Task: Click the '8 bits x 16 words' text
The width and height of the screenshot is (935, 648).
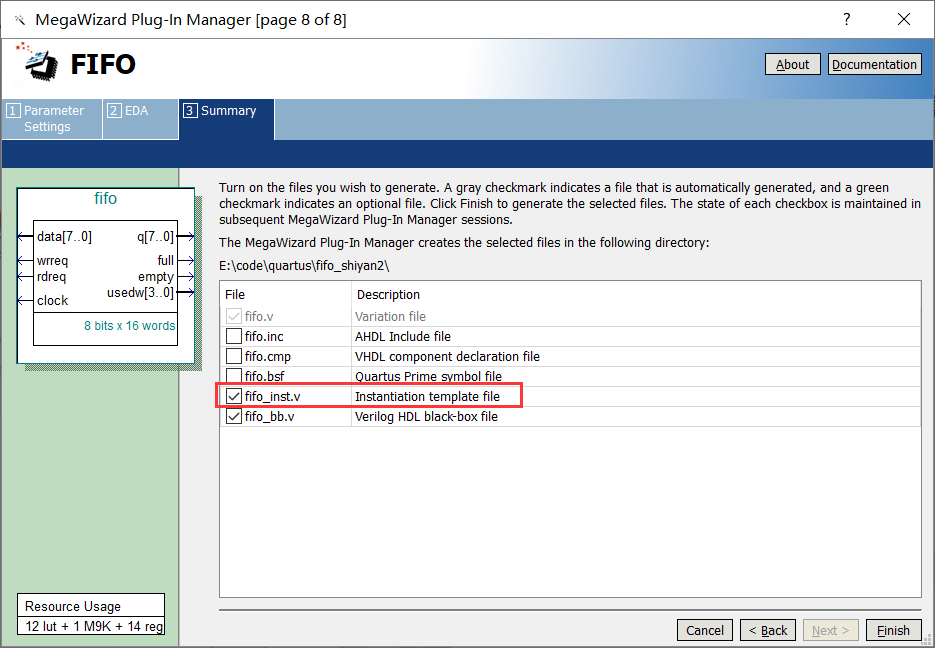Action: pyautogui.click(x=129, y=325)
